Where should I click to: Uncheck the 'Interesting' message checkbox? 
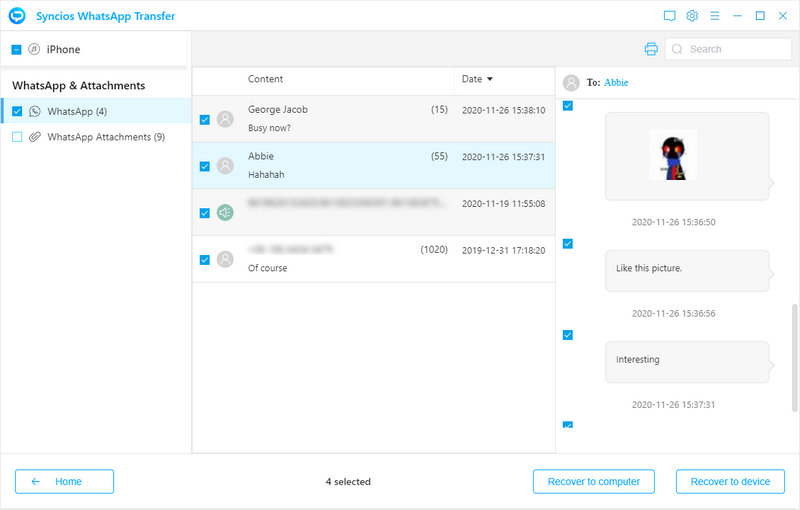(x=567, y=335)
